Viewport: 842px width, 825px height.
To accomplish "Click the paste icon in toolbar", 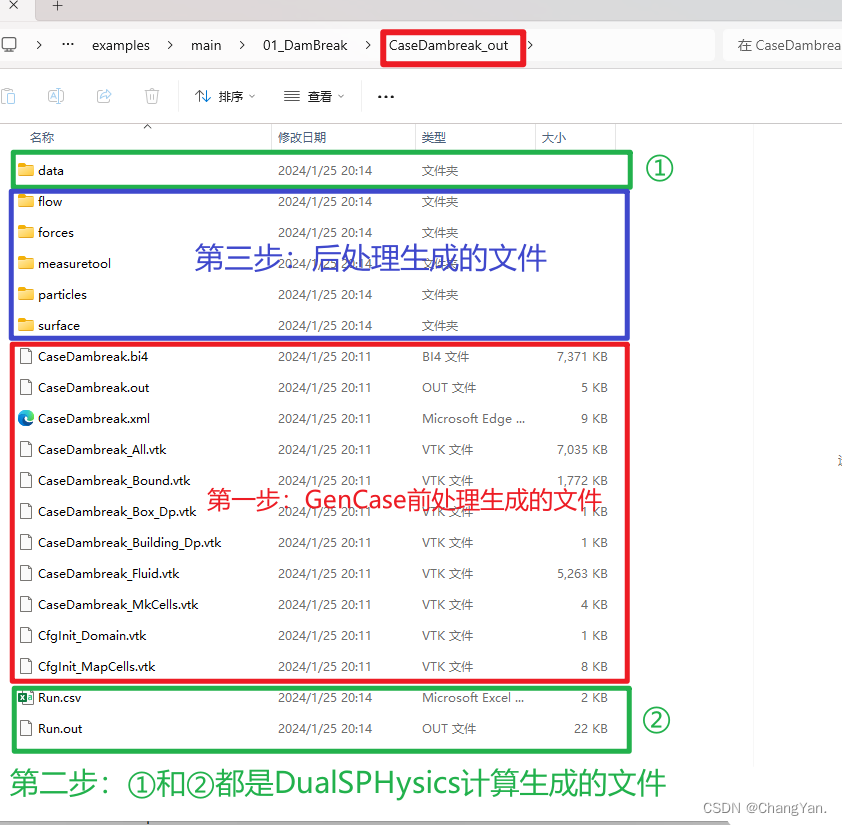I will pyautogui.click(x=8, y=97).
